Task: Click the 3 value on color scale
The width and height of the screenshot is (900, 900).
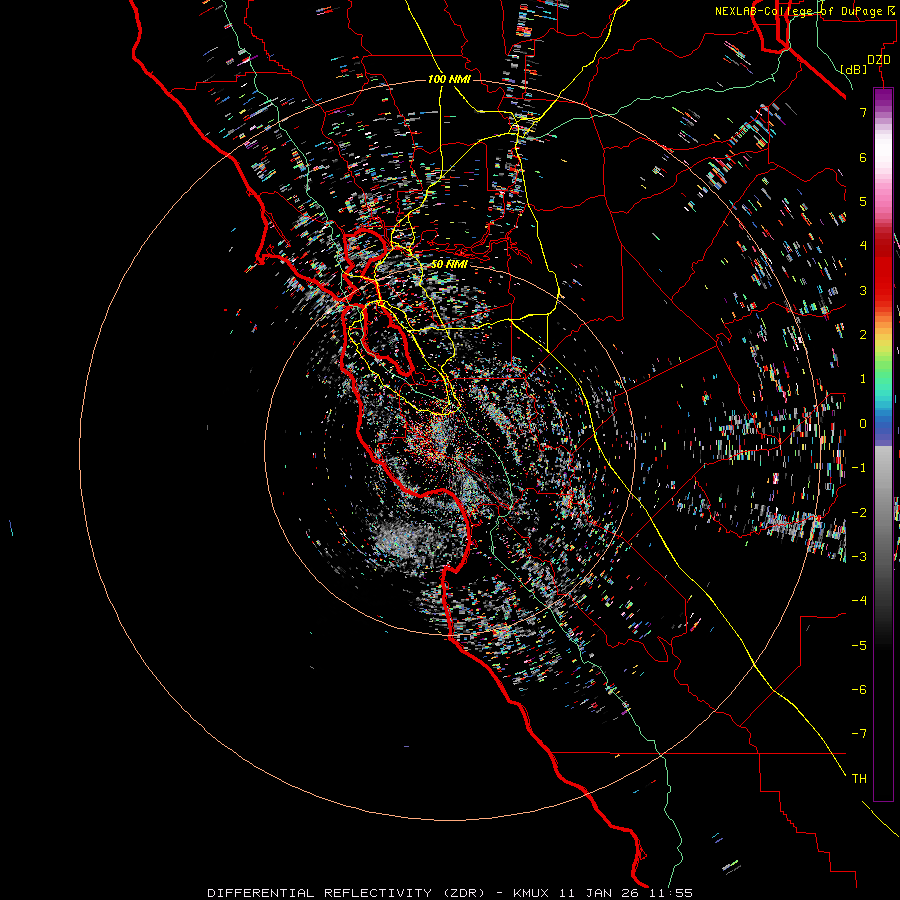Action: (x=863, y=290)
